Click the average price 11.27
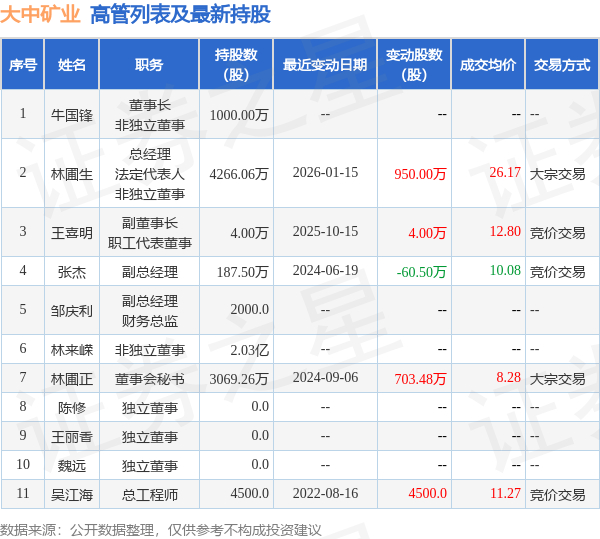Screen dimensions: 600x539 tap(505, 493)
